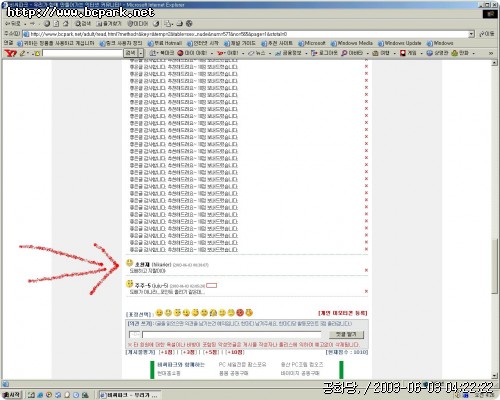Screen dimensions: 500x400
Task: Open the 뉴스 news item on Yahoo toolbar
Action: coord(257,53)
